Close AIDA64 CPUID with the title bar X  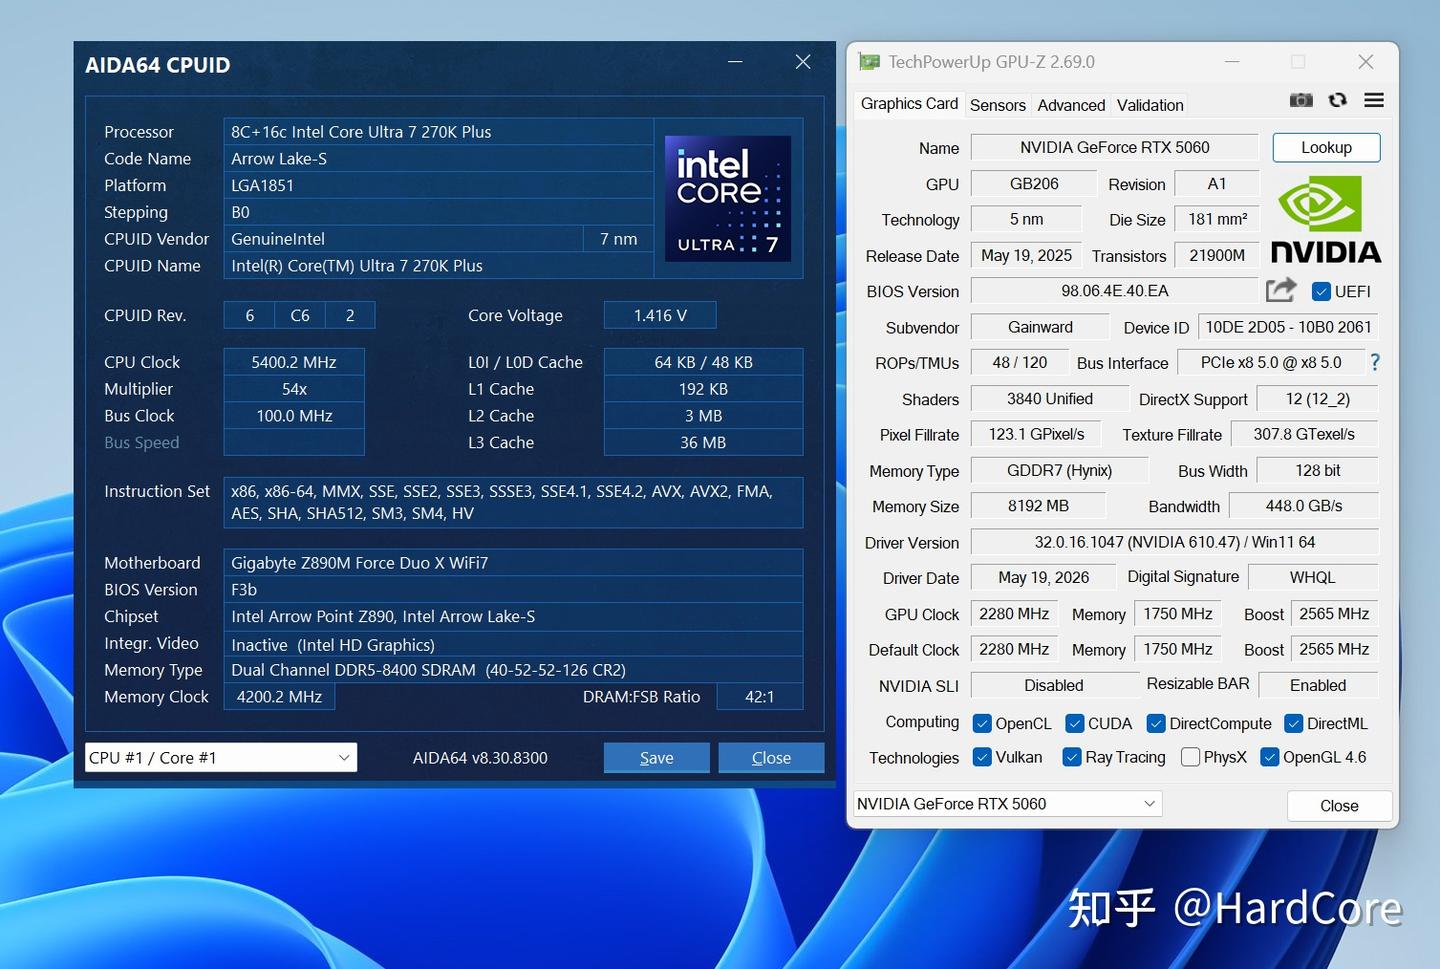click(x=803, y=62)
